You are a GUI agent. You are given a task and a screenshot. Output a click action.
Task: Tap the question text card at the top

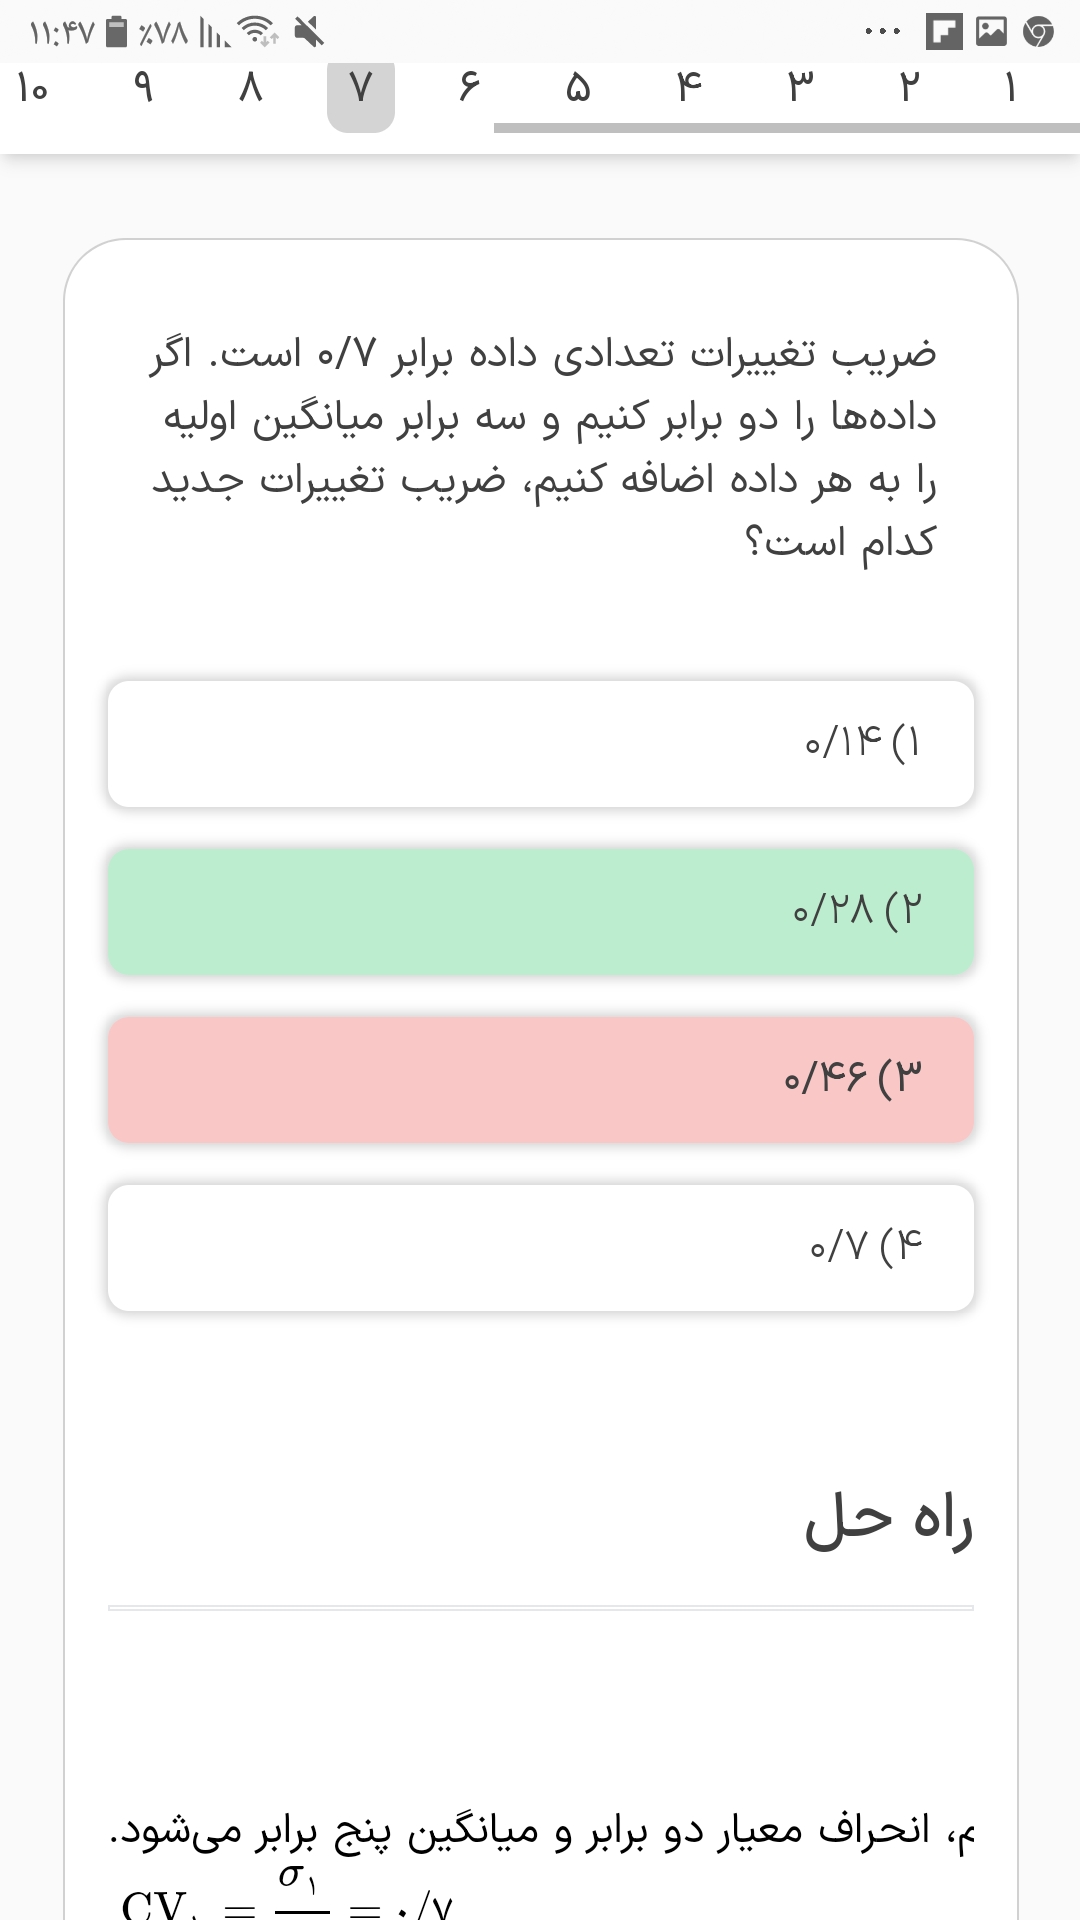540,450
